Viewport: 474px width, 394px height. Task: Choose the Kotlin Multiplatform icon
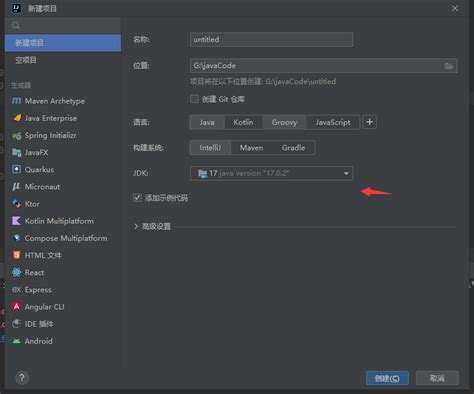pyautogui.click(x=16, y=221)
